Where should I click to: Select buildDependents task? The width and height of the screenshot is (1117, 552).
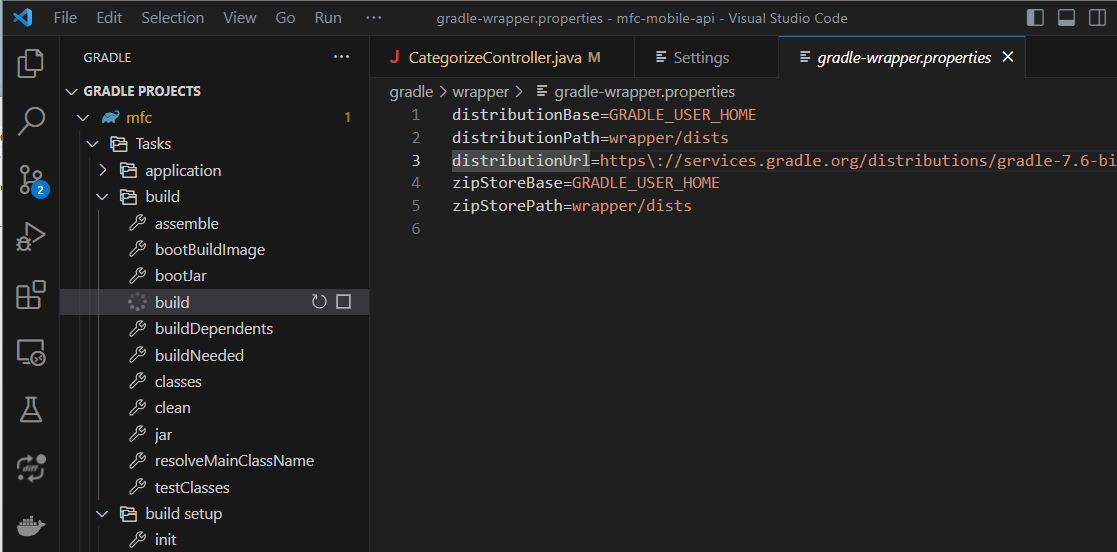(x=214, y=329)
